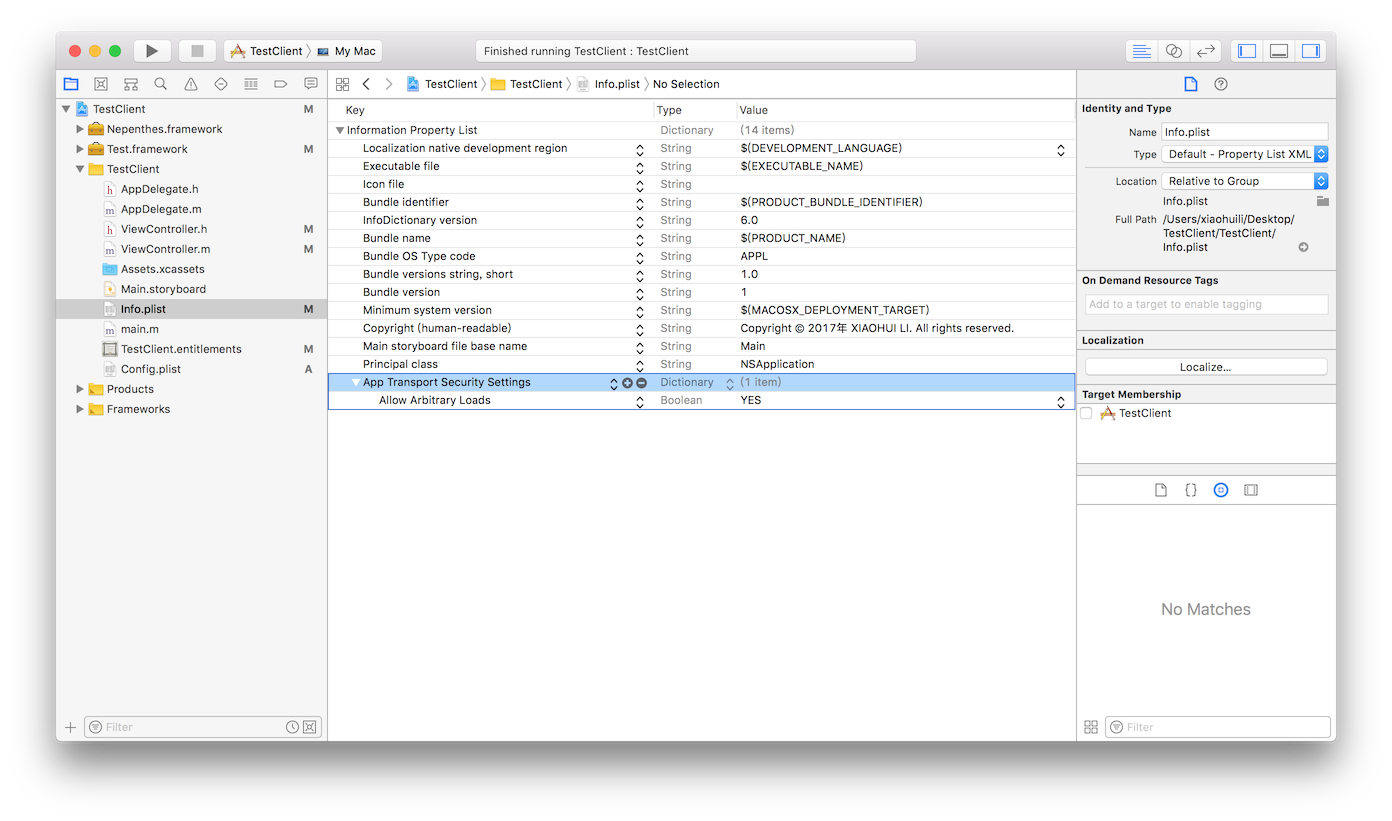Switch to the Version editor

(x=1206, y=51)
